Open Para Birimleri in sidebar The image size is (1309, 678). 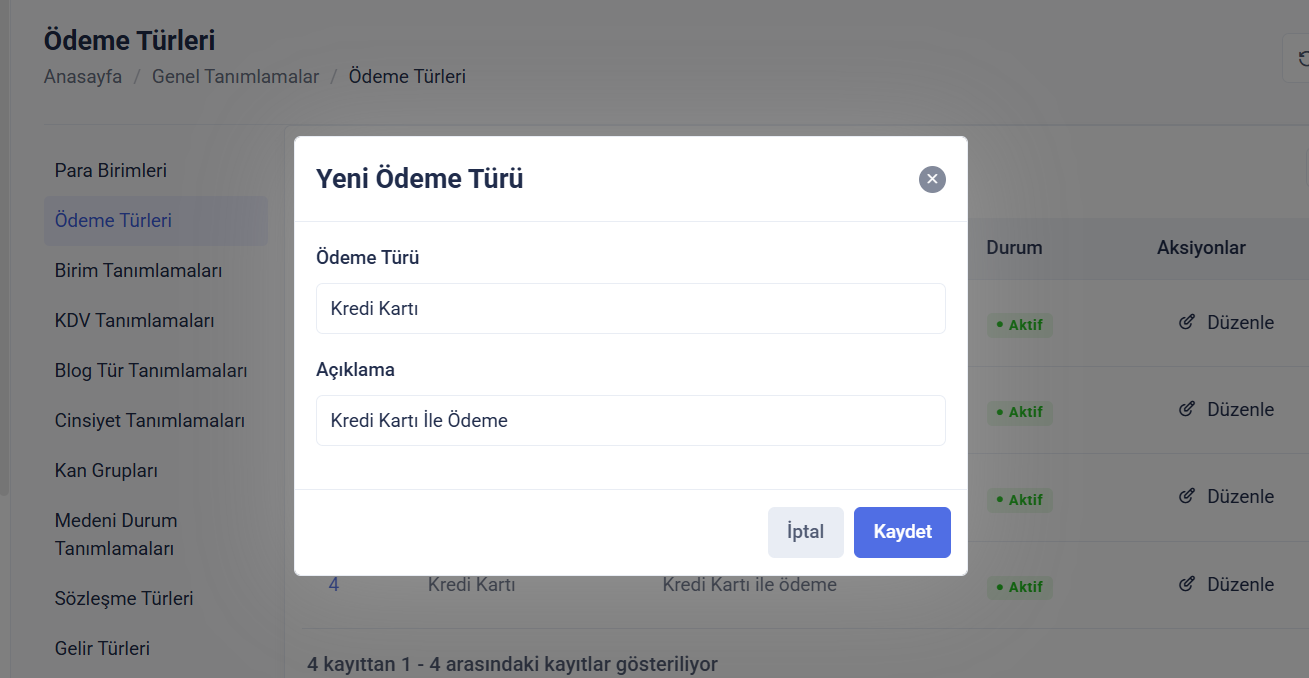pyautogui.click(x=111, y=171)
